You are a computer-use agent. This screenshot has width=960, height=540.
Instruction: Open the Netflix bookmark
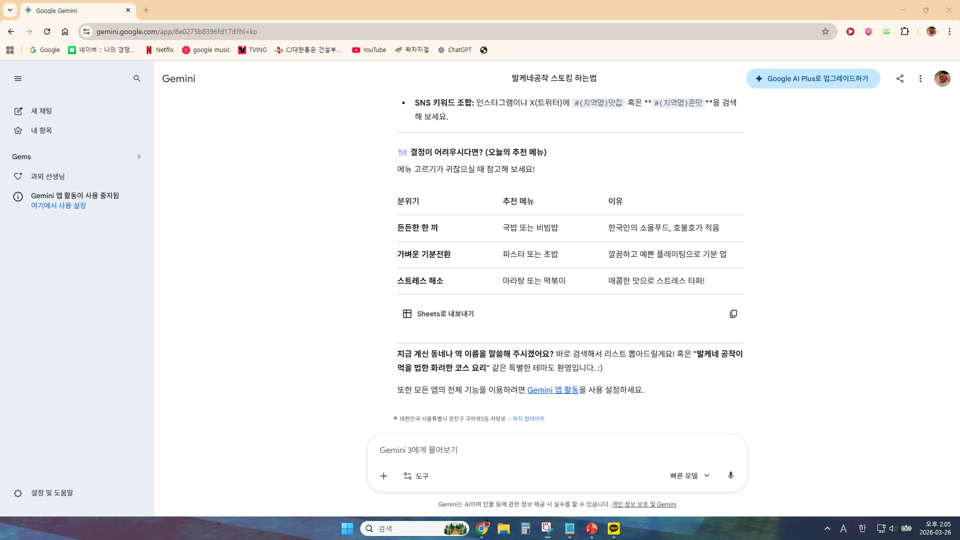click(159, 50)
